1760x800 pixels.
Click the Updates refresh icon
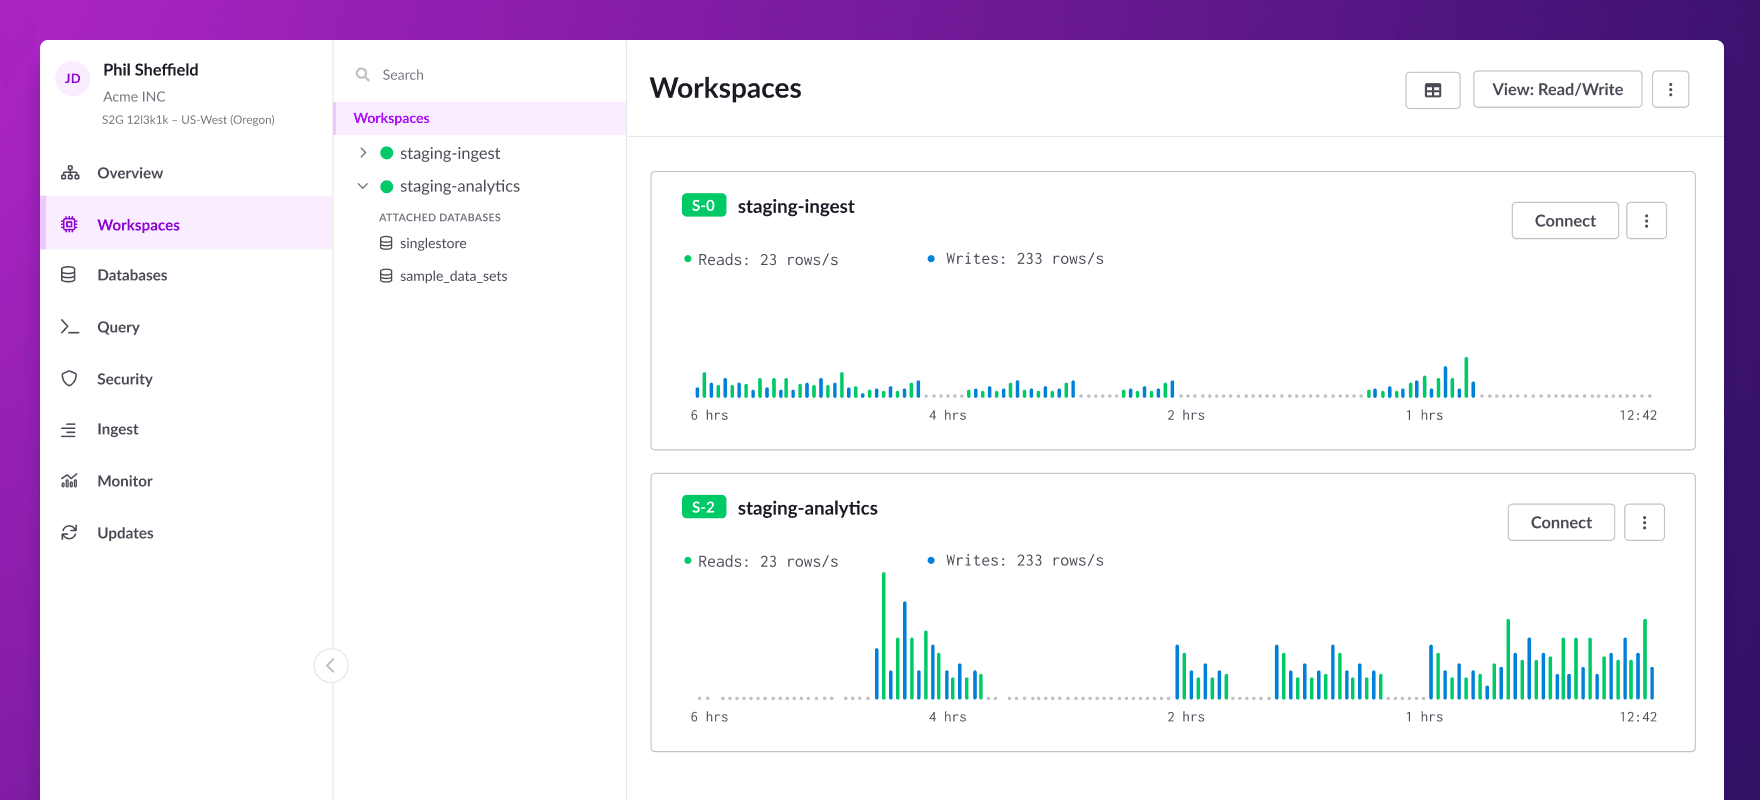tap(69, 533)
